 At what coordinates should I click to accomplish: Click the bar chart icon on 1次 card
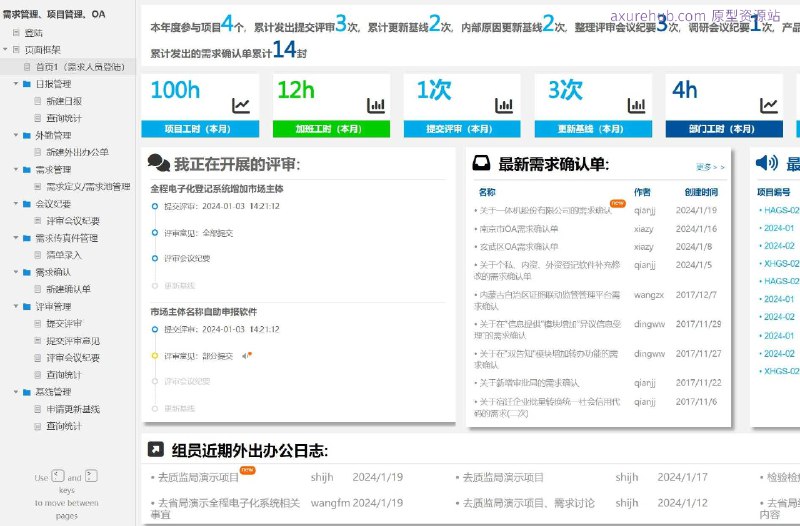click(504, 106)
